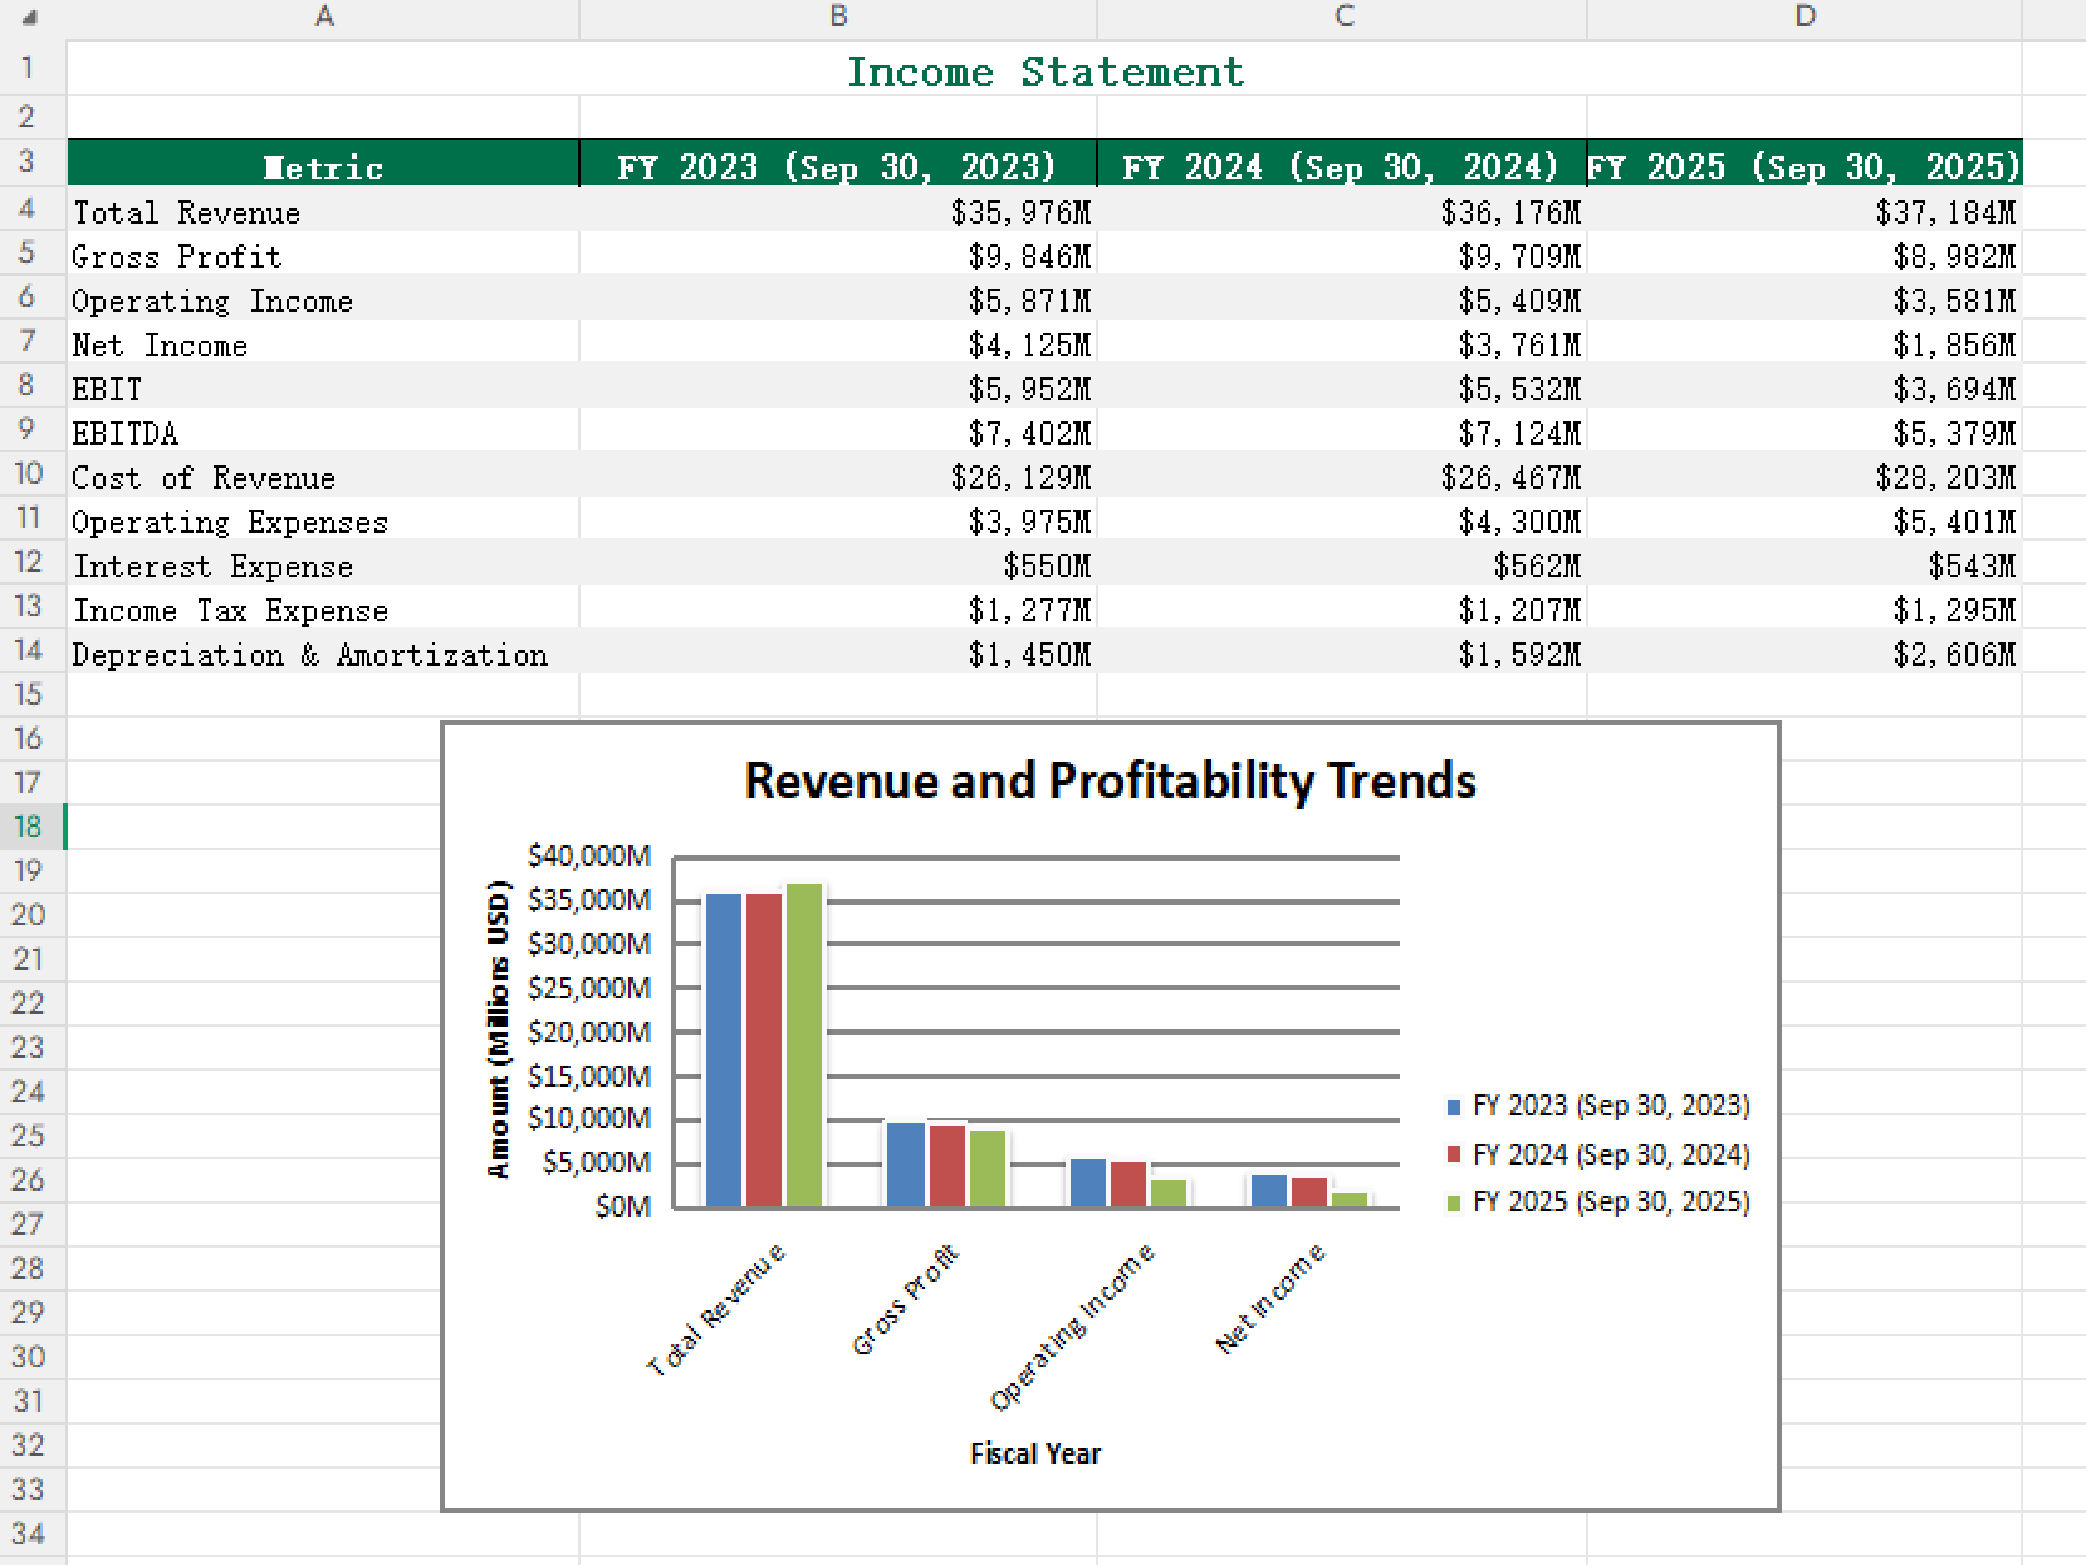Viewport: 2087px width, 1566px height.
Task: Select the Income Statement title cell
Action: 1045,70
